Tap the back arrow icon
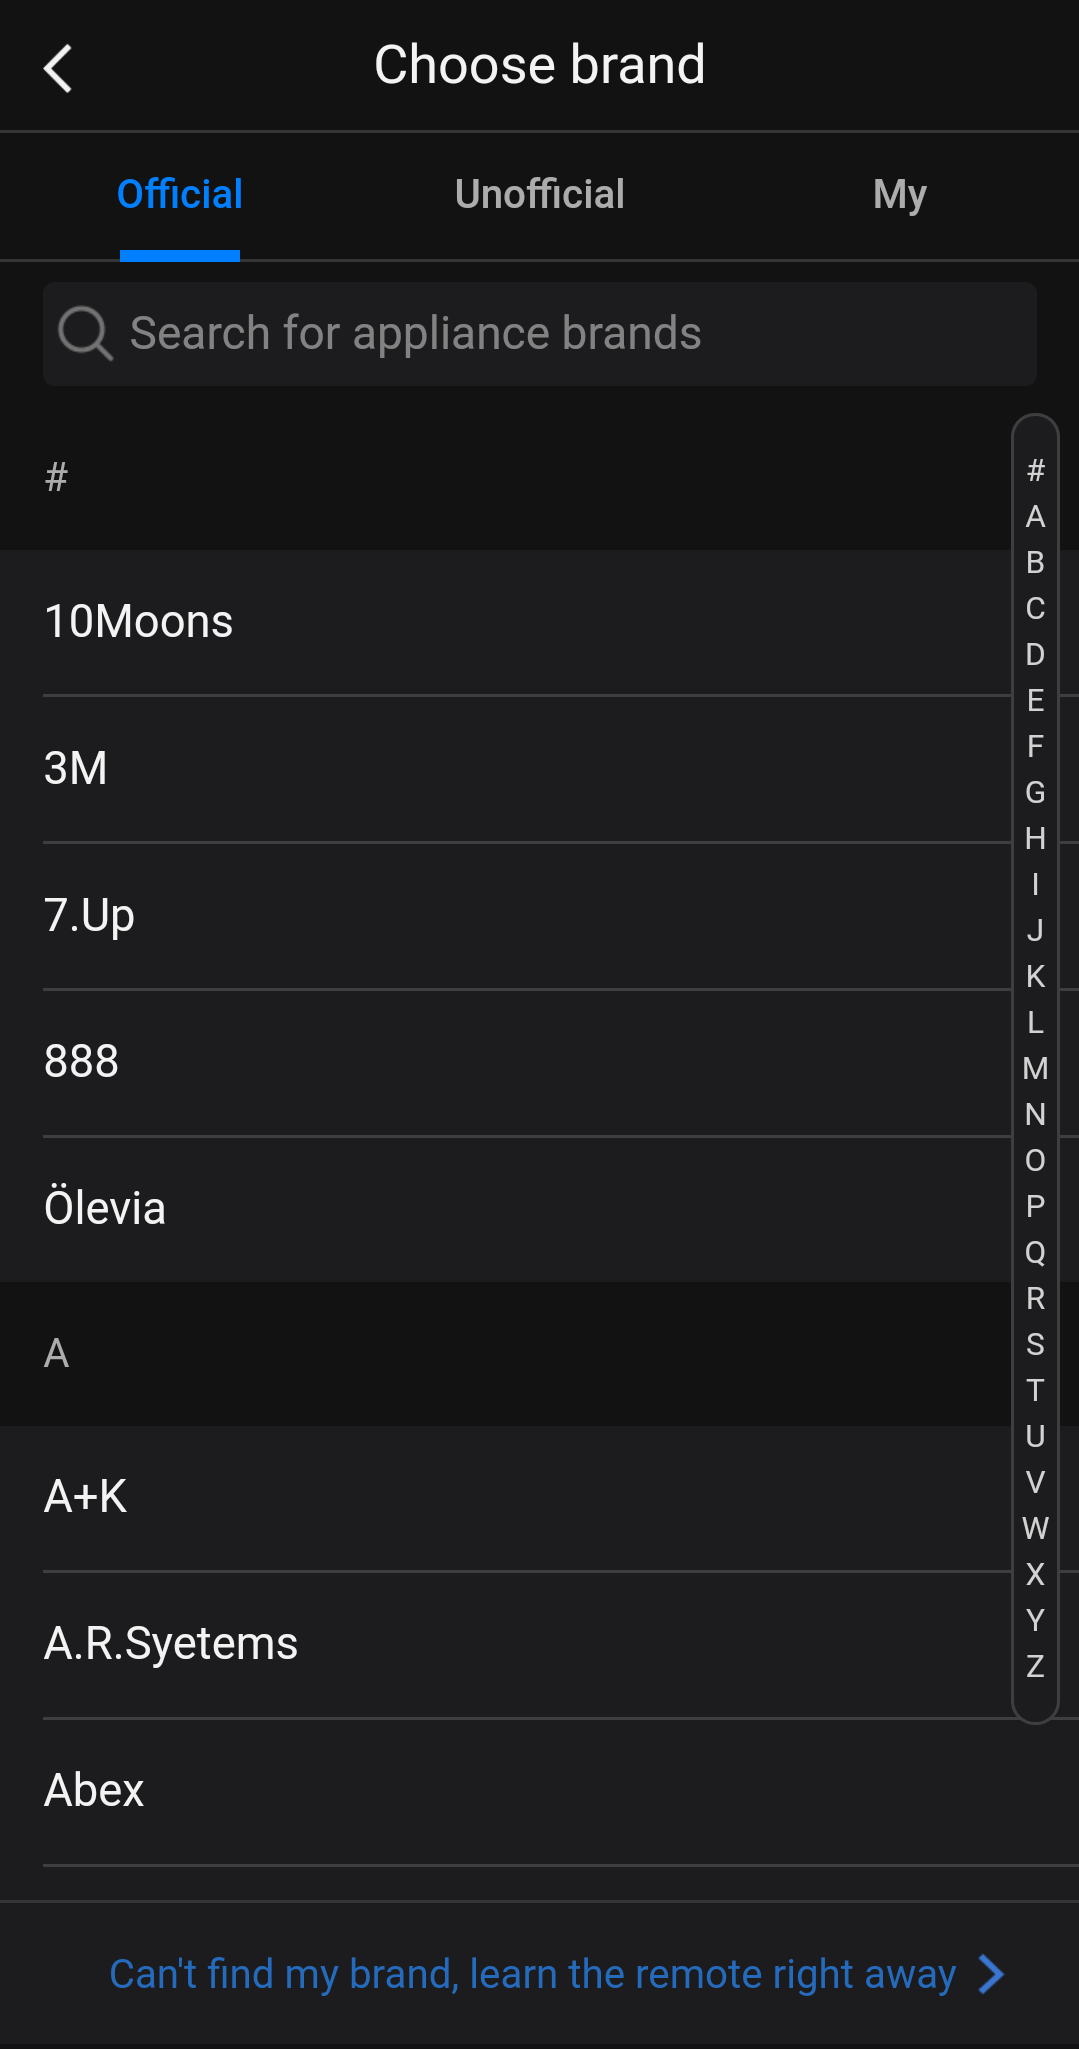 (58, 68)
